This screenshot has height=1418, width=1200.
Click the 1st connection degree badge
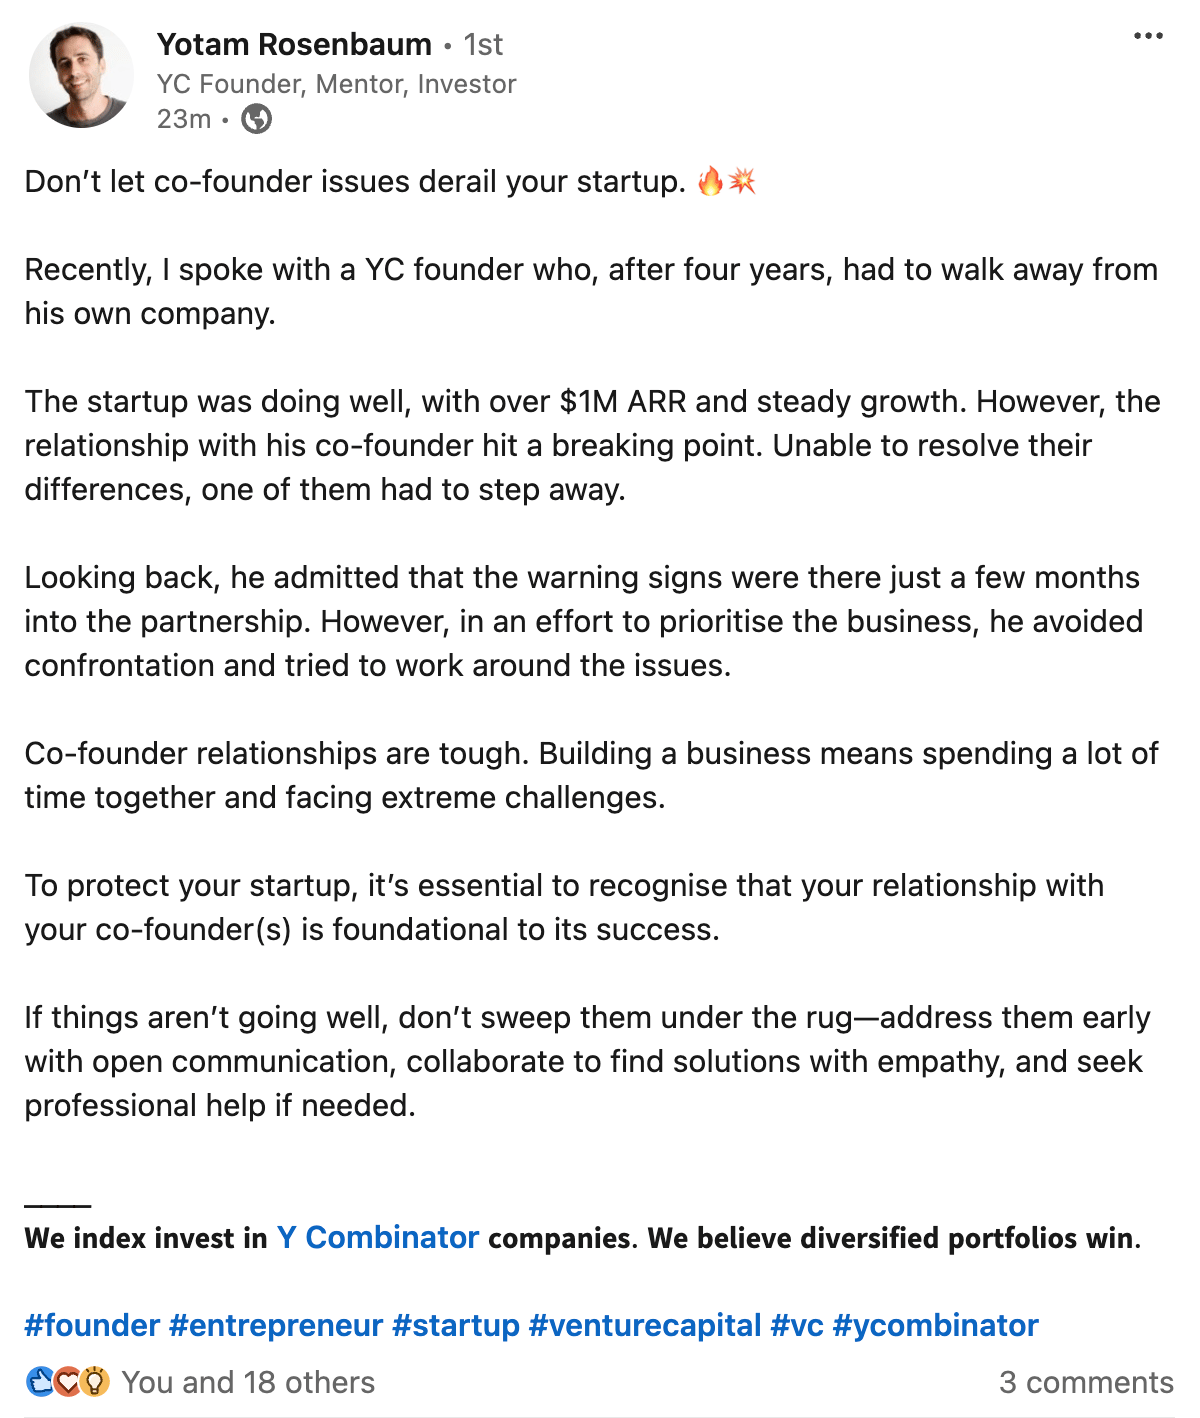(x=483, y=45)
